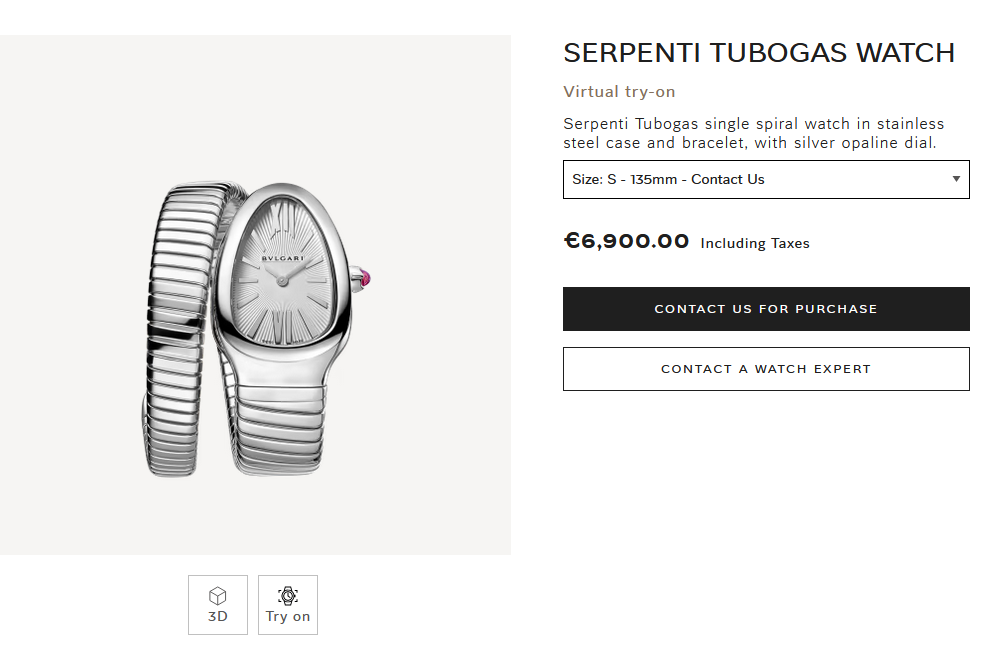Screen dimensions: 995x671
Task: Click the Including Taxes label
Action: (x=755, y=243)
